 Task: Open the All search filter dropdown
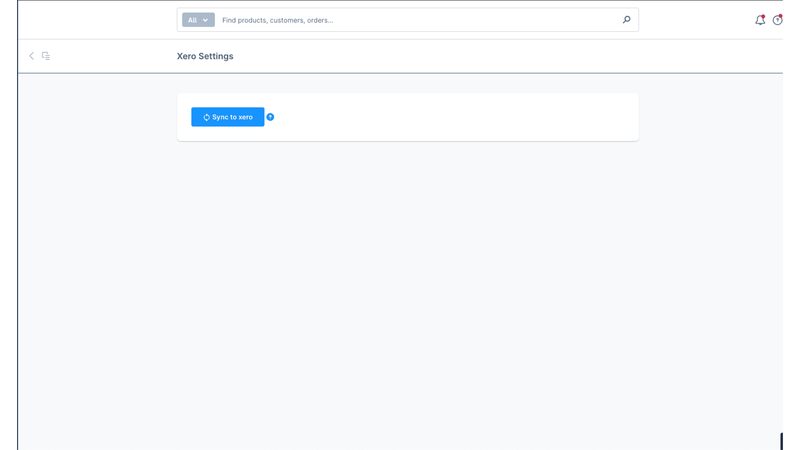(x=198, y=20)
